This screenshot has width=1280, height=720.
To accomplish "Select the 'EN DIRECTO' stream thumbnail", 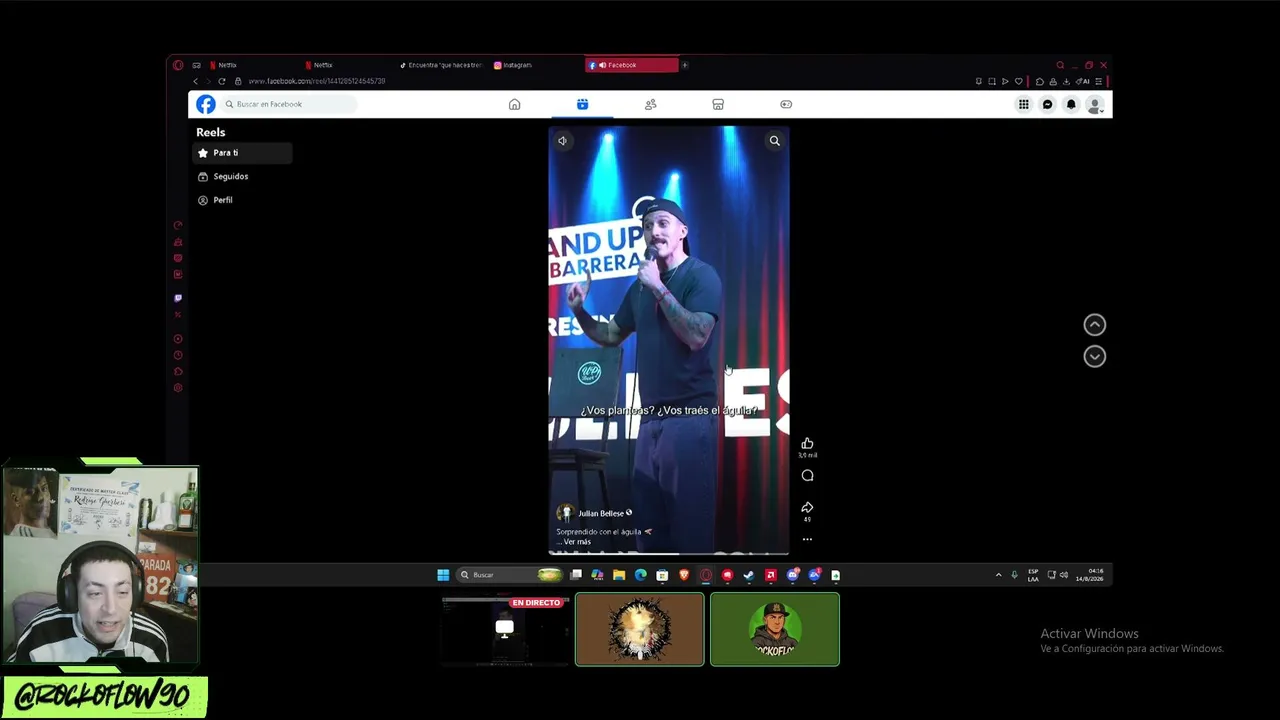I will click(505, 629).
